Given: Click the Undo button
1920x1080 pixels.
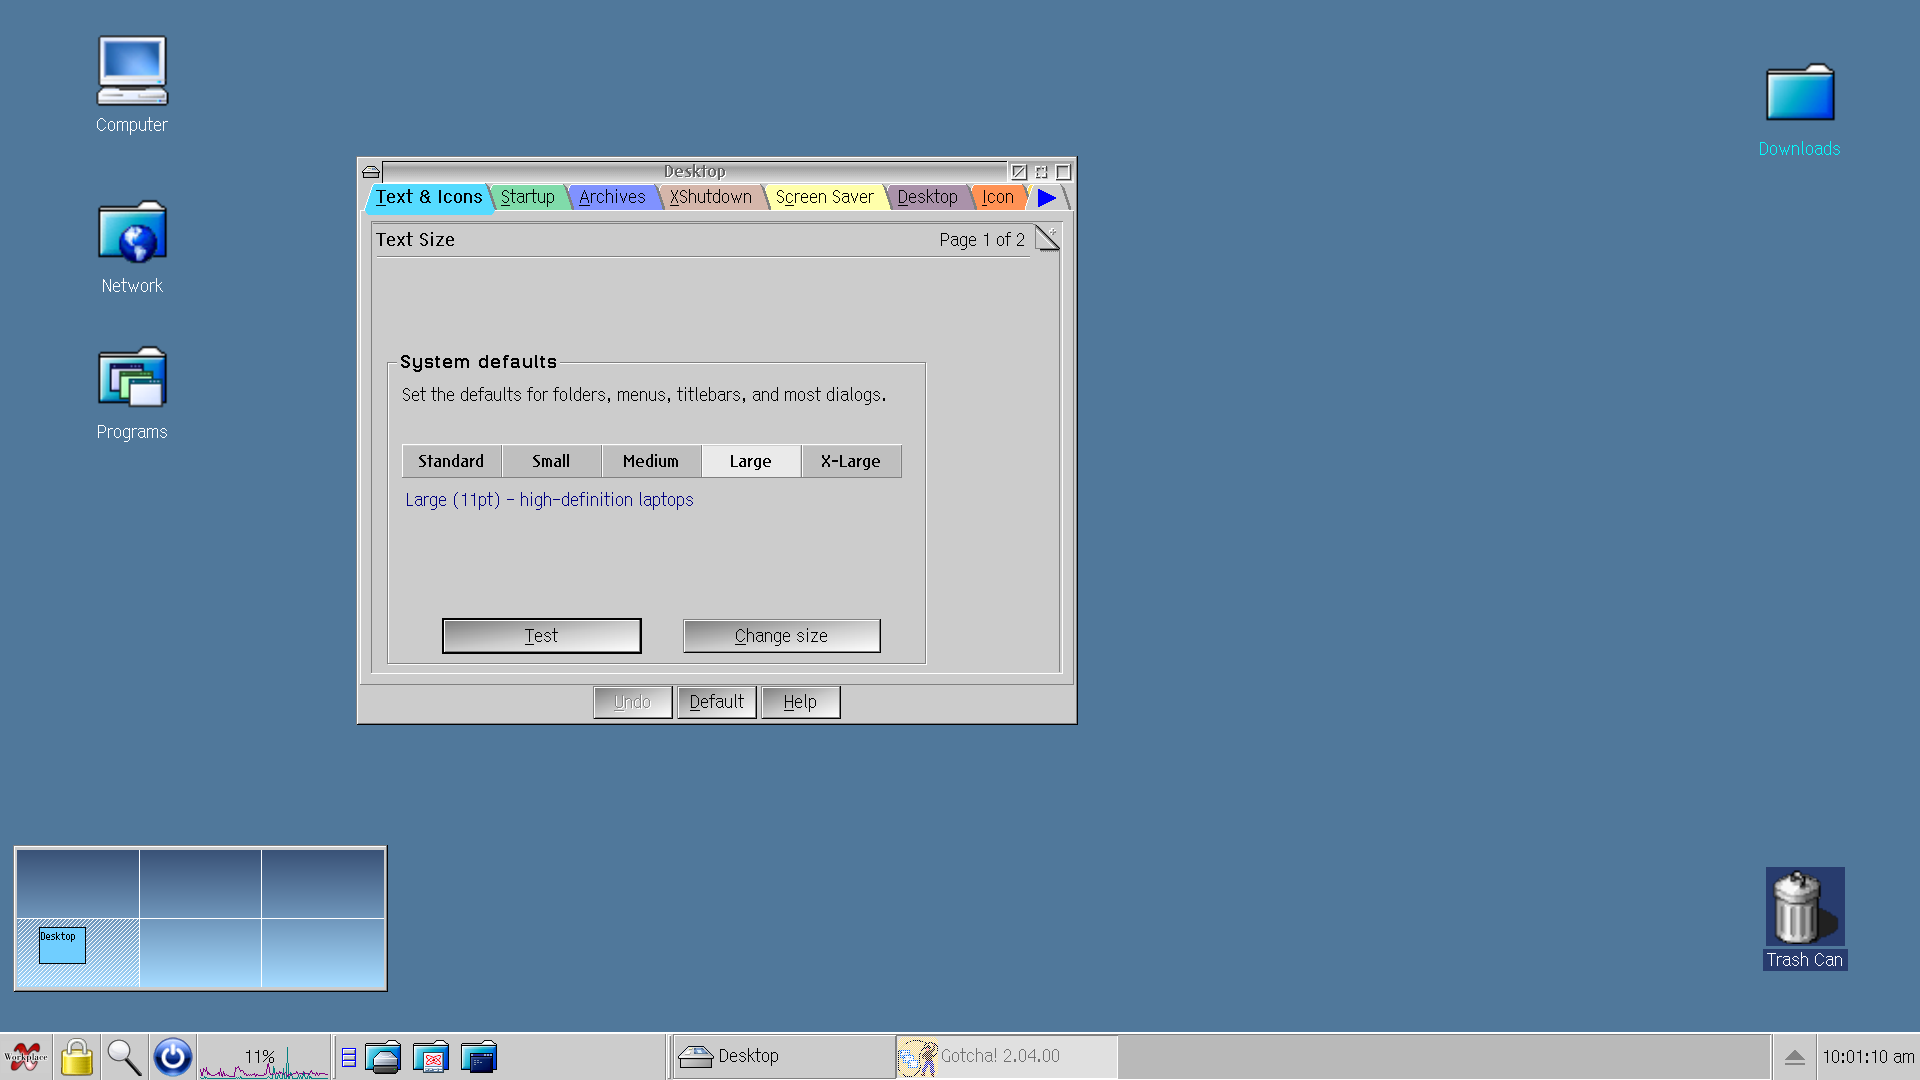Looking at the screenshot, I should (632, 702).
